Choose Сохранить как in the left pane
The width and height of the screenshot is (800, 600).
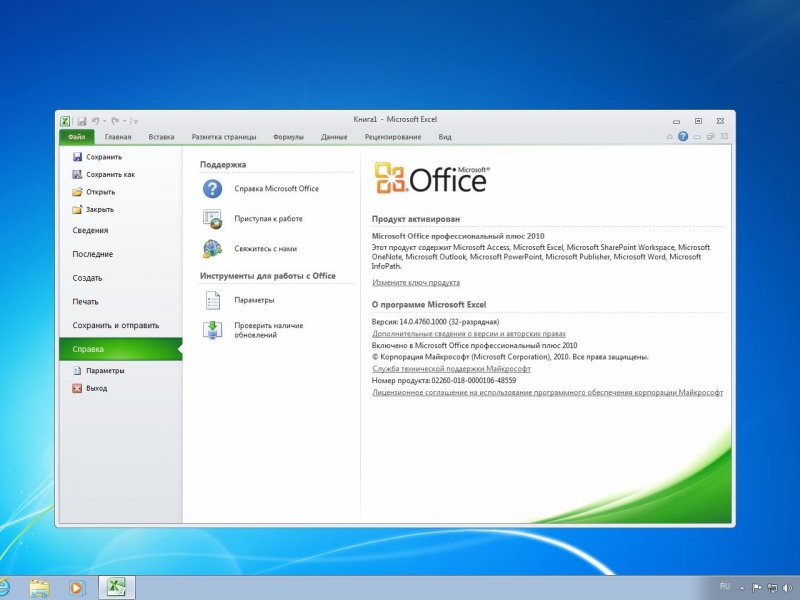[104, 174]
